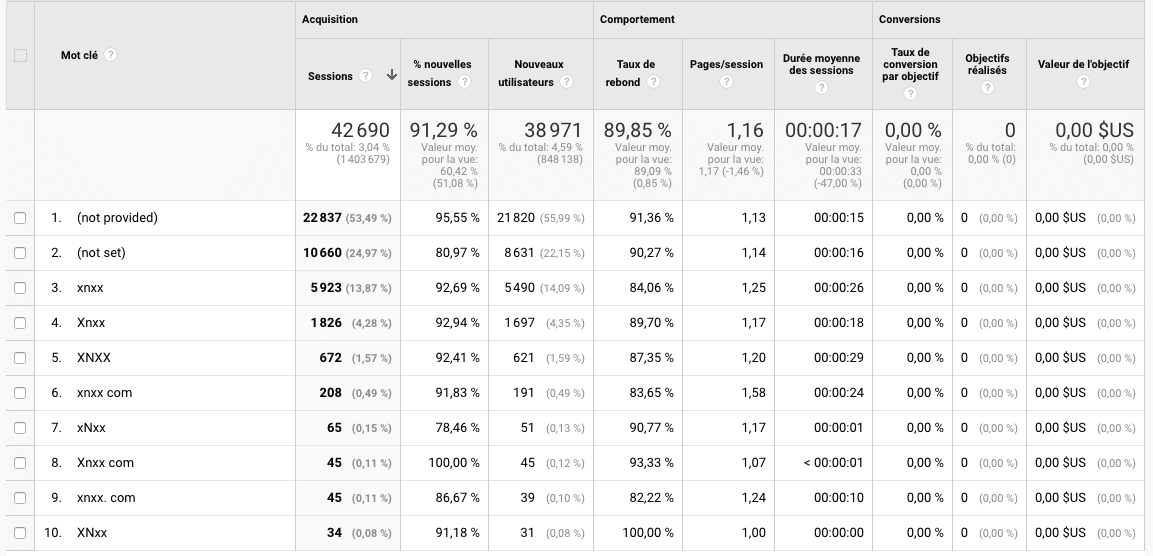Sort by Taux de conversion par objectif
Viewport: 1153px width, 556px height.
(909, 64)
